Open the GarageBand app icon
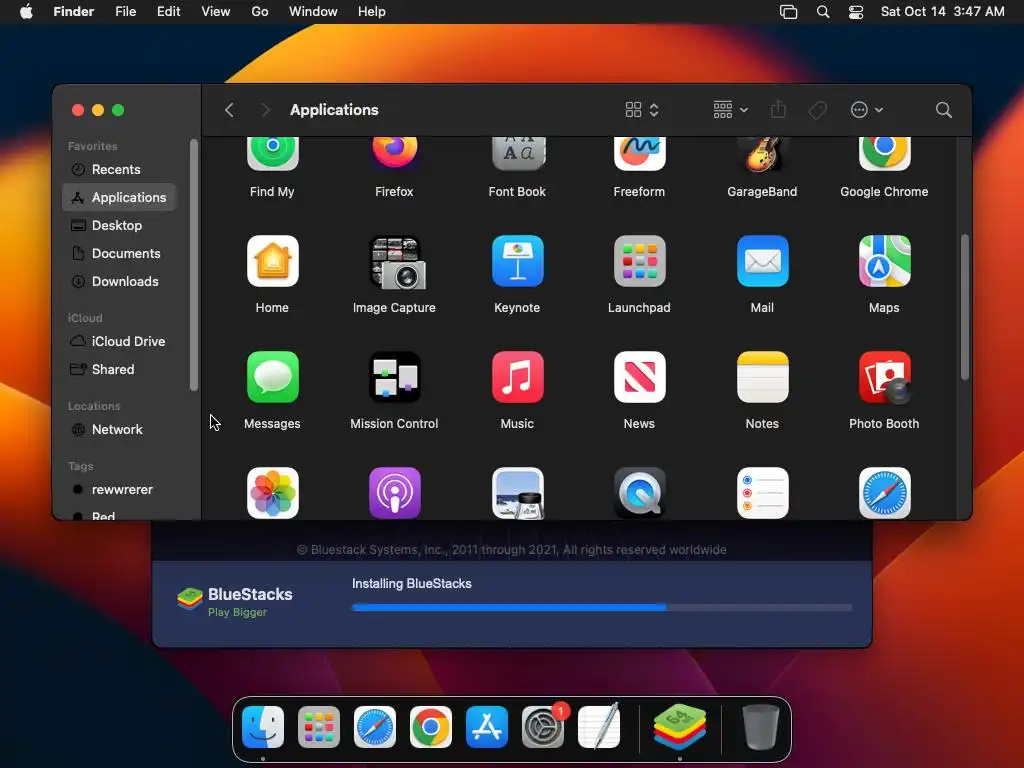 762,153
